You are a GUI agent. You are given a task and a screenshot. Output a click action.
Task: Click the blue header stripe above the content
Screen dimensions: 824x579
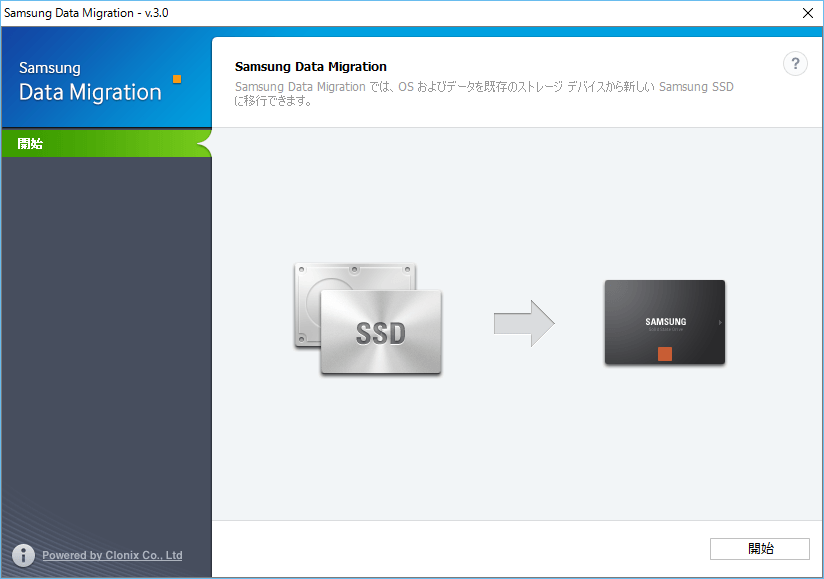[x=500, y=32]
